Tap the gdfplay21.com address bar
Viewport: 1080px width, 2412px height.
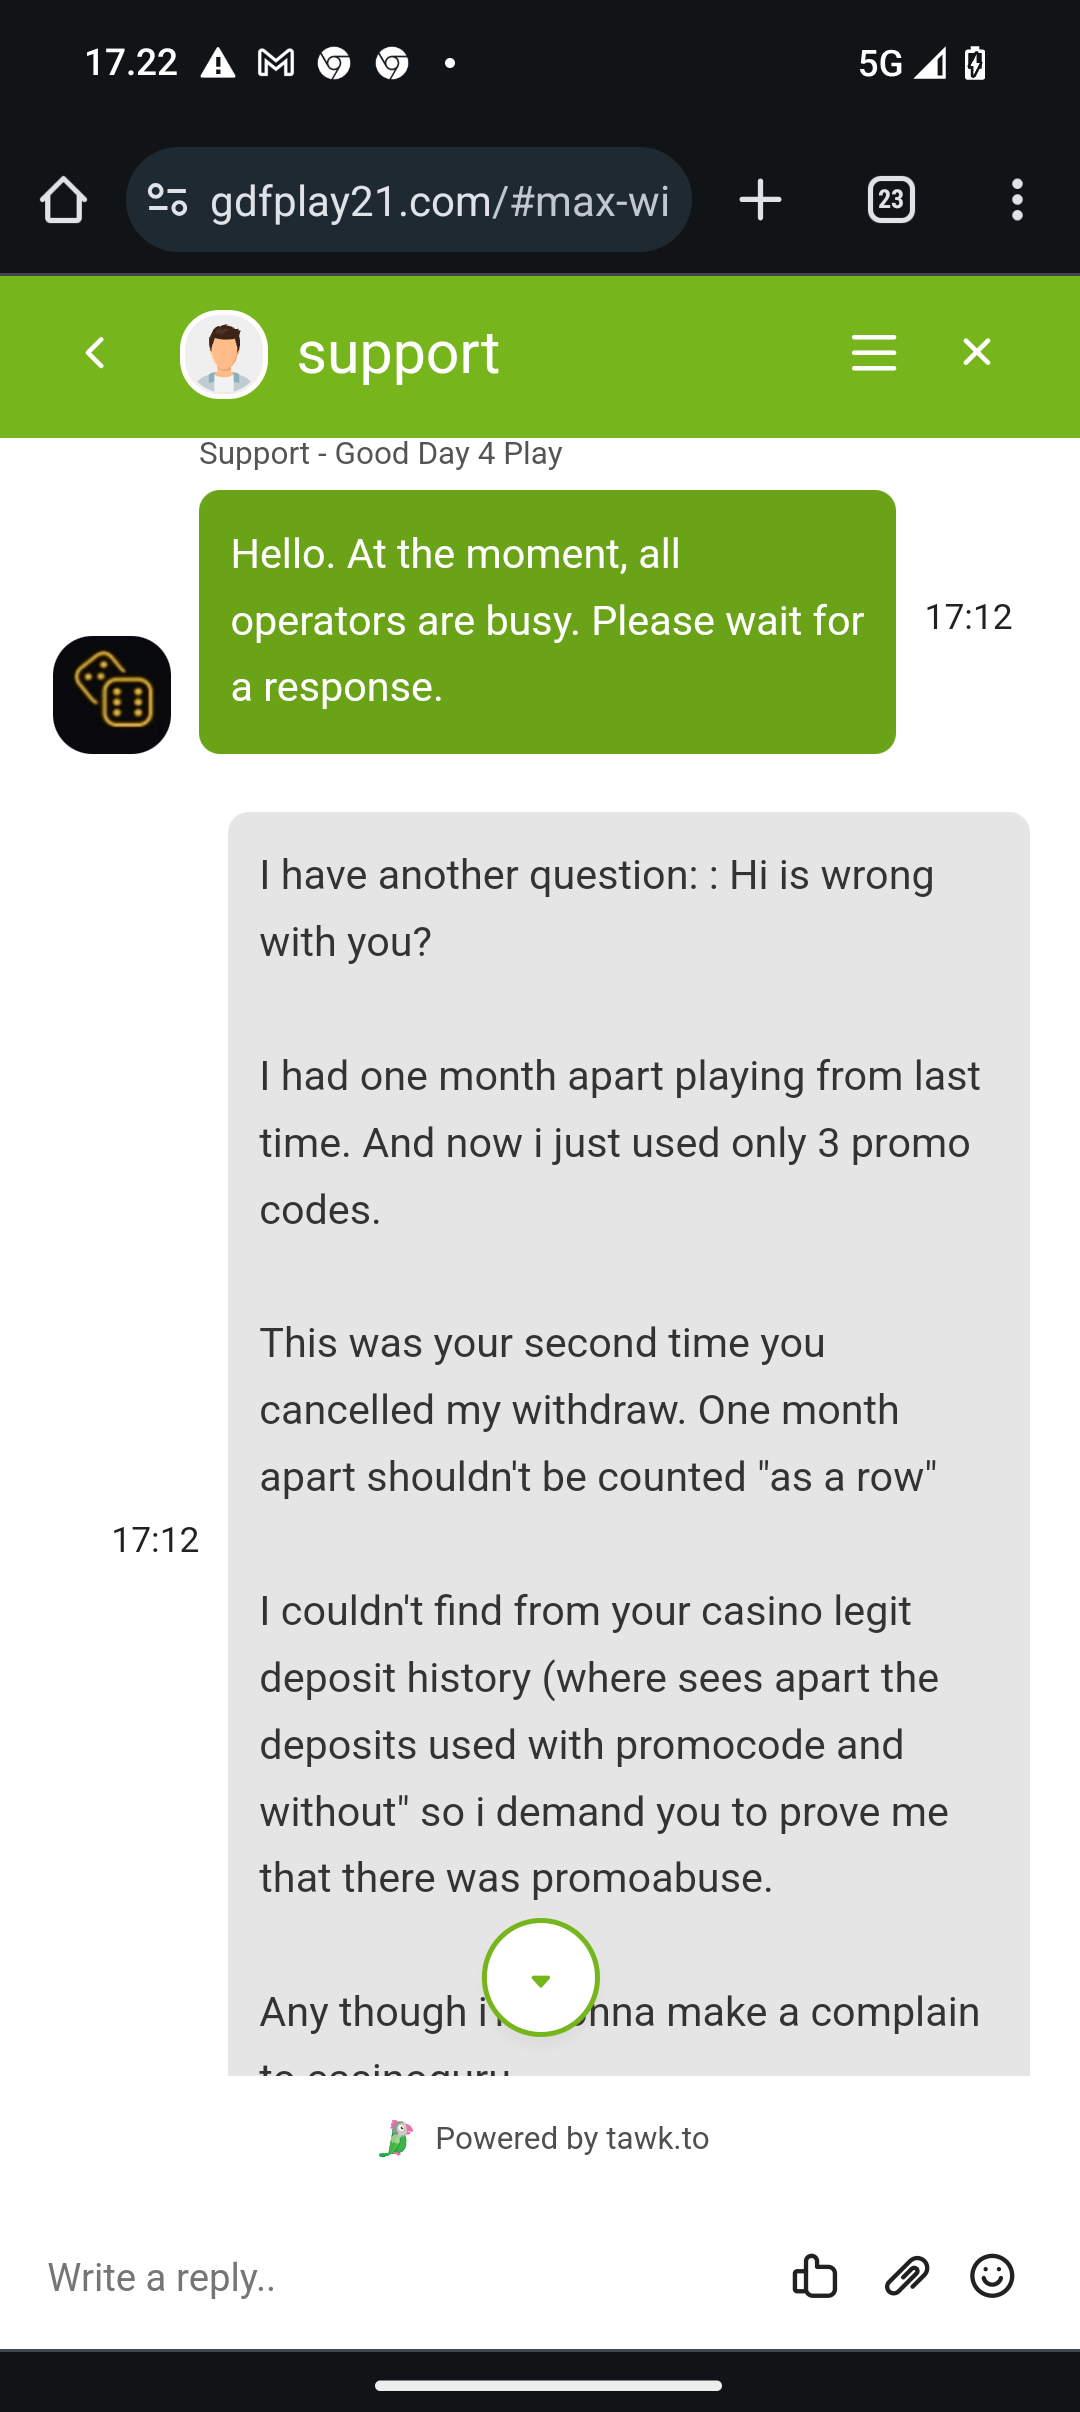(x=438, y=201)
